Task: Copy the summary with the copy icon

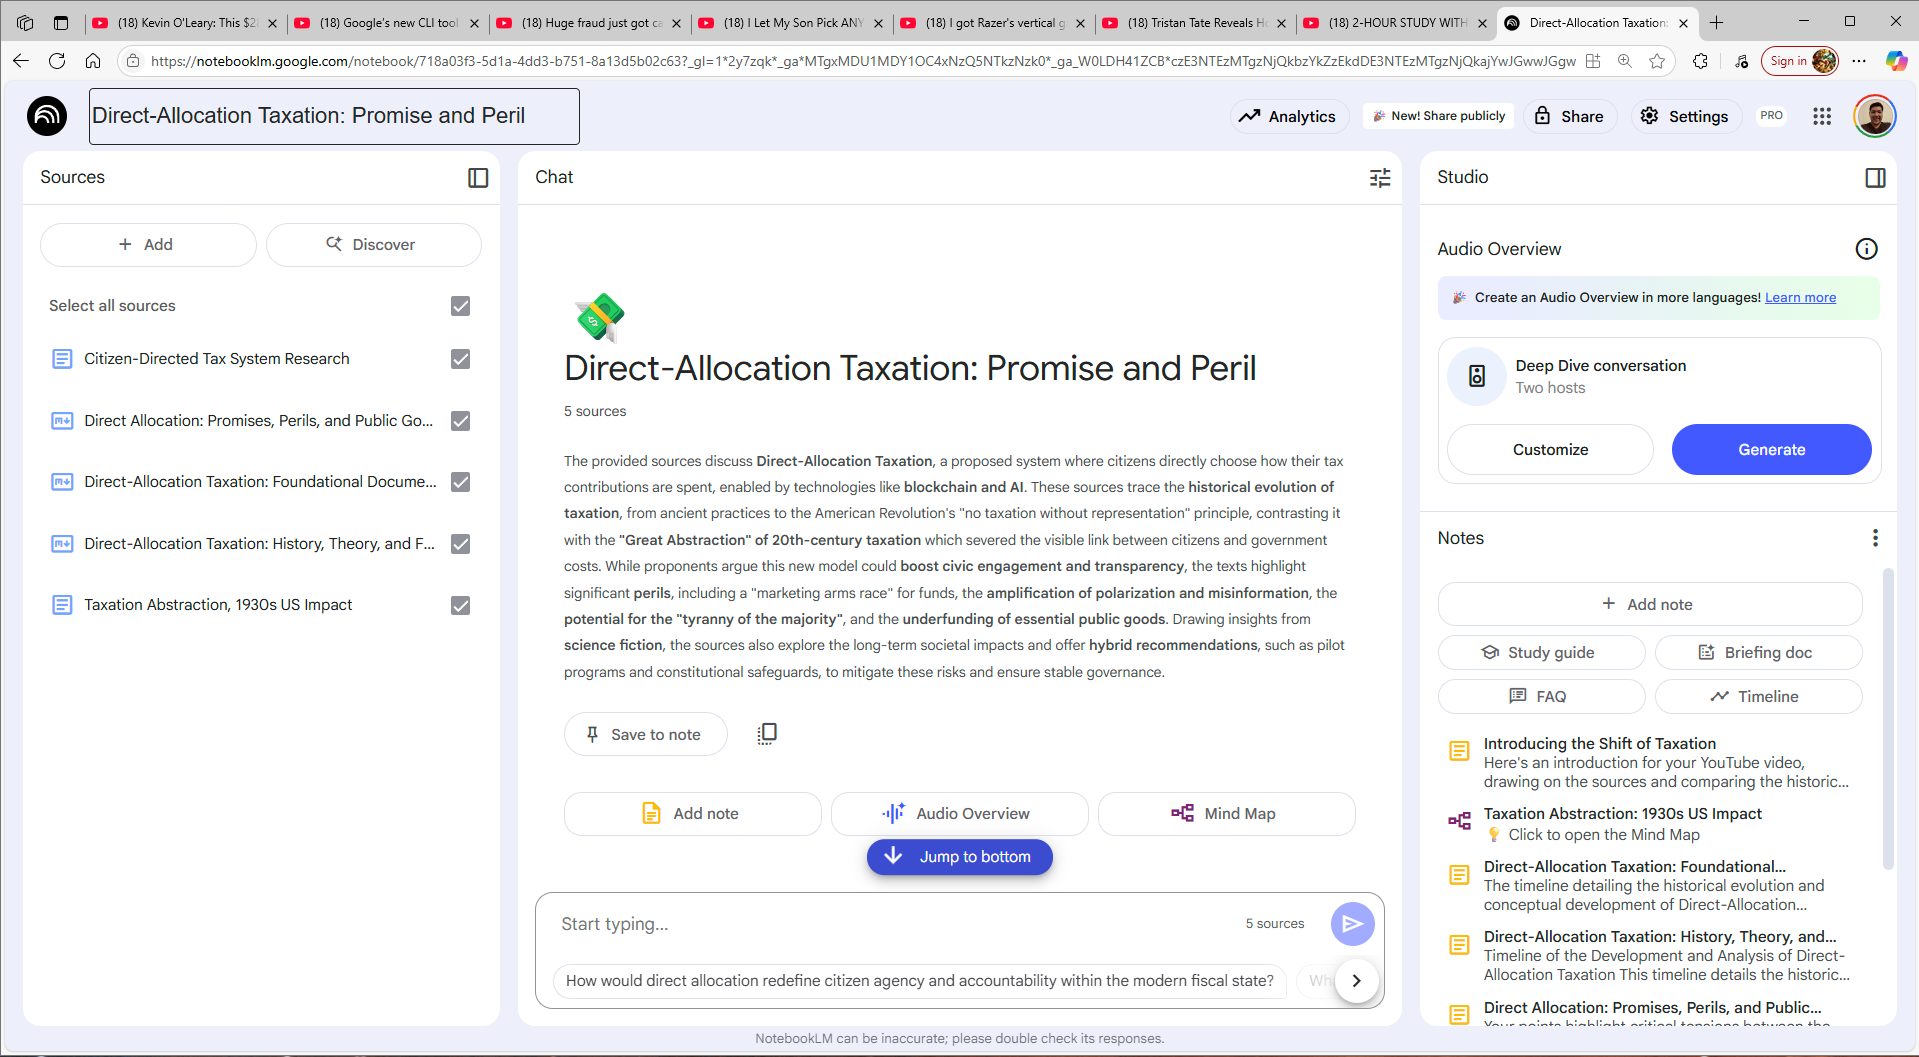Action: pos(767,734)
